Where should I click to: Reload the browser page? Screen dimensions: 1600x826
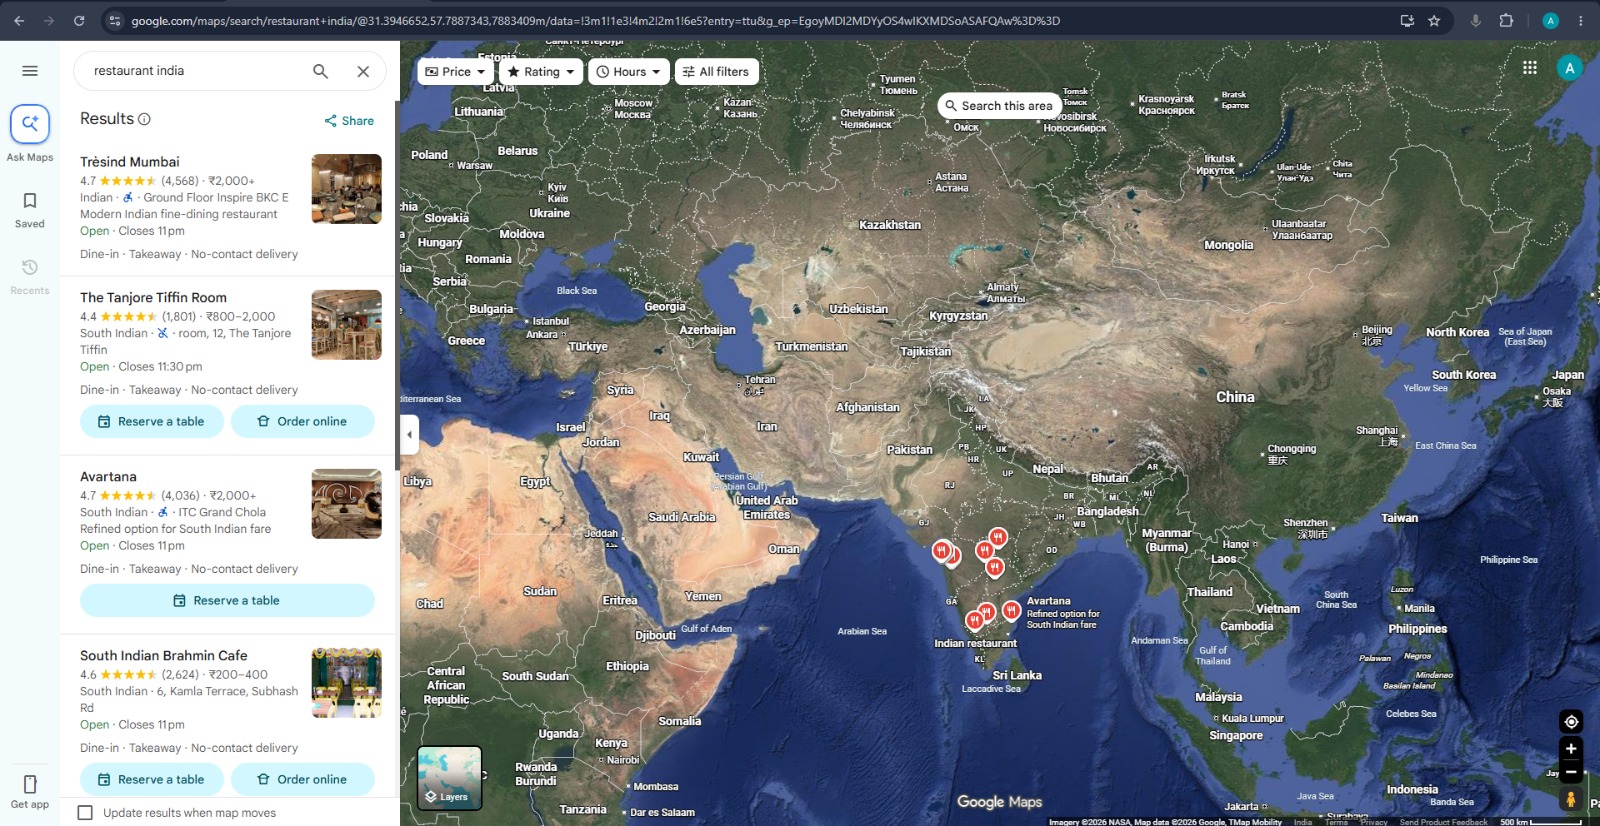[79, 20]
